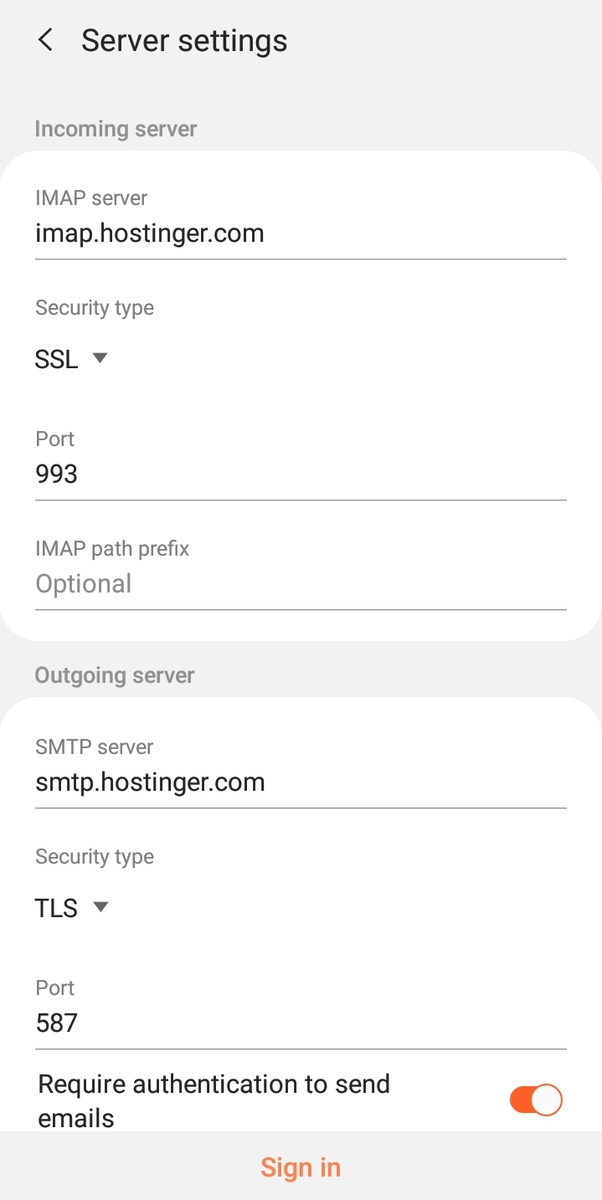Tap the Require authentication to send emails label
The image size is (602, 1200).
pyautogui.click(x=214, y=1101)
